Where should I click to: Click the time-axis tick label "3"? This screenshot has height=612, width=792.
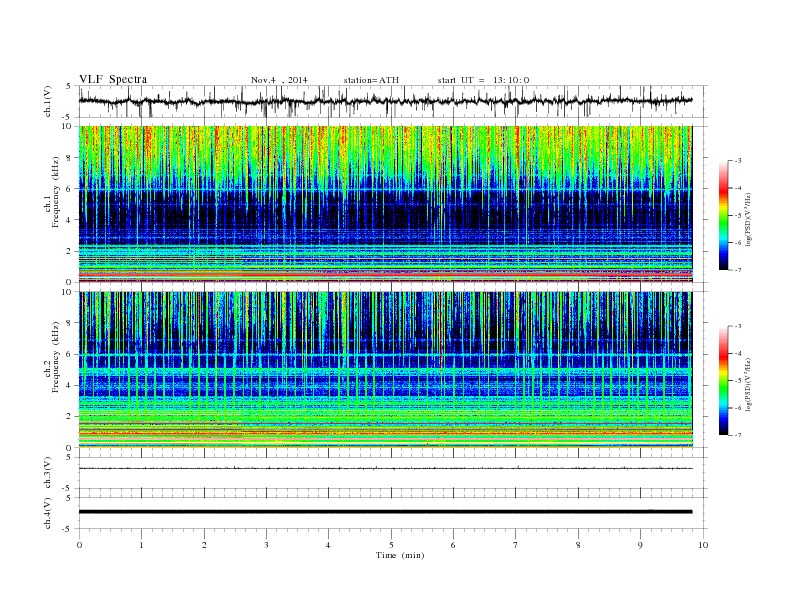[266, 545]
